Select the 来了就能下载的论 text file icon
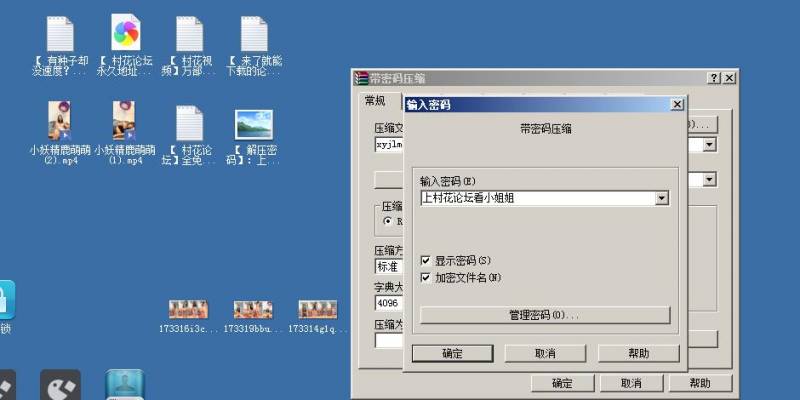Screen dimensions: 800x400 pyautogui.click(x=253, y=34)
